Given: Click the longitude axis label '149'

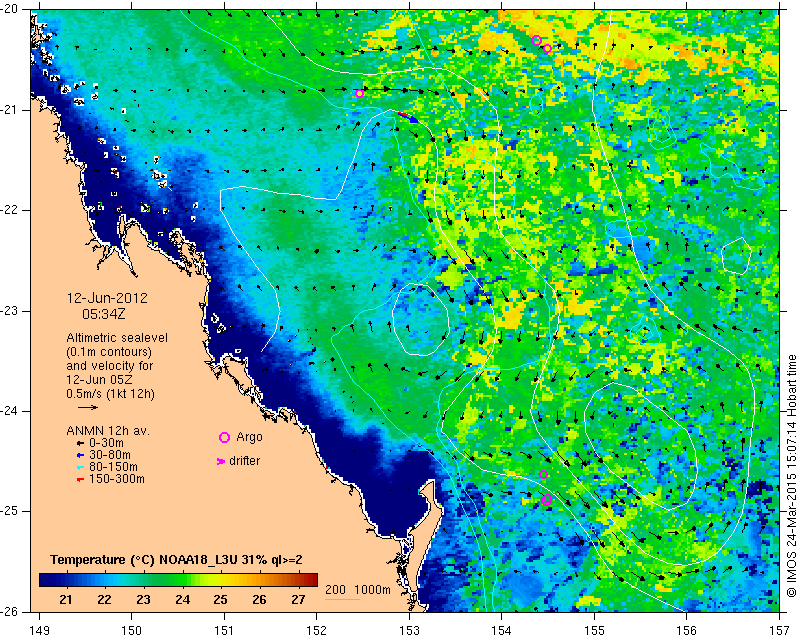Looking at the screenshot, I should pos(39,631).
